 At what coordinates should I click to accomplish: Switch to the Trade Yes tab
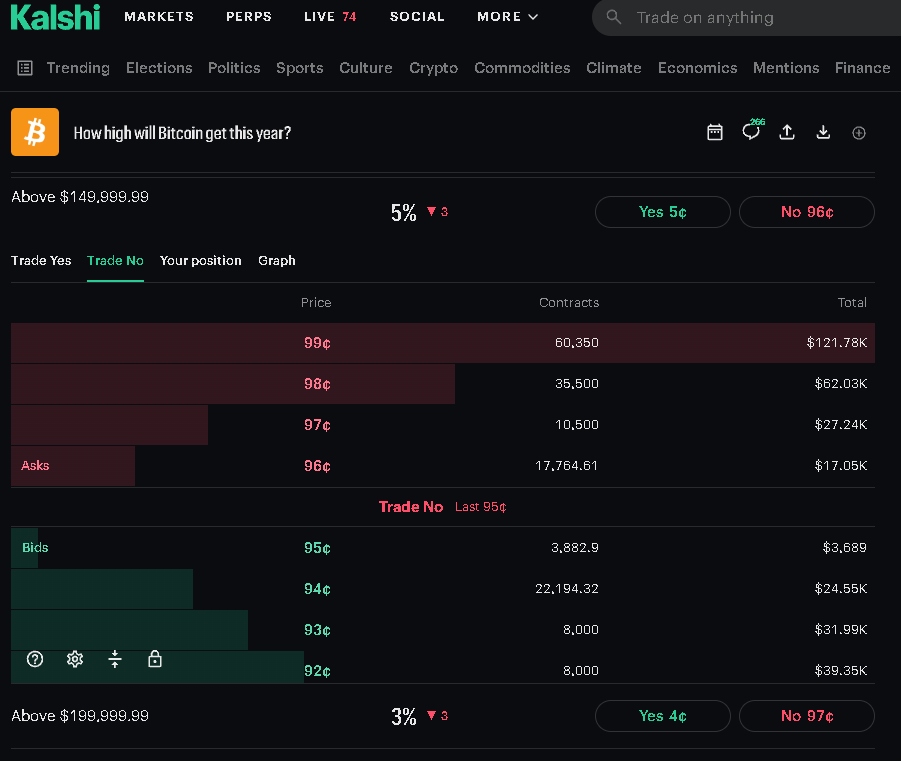41,260
